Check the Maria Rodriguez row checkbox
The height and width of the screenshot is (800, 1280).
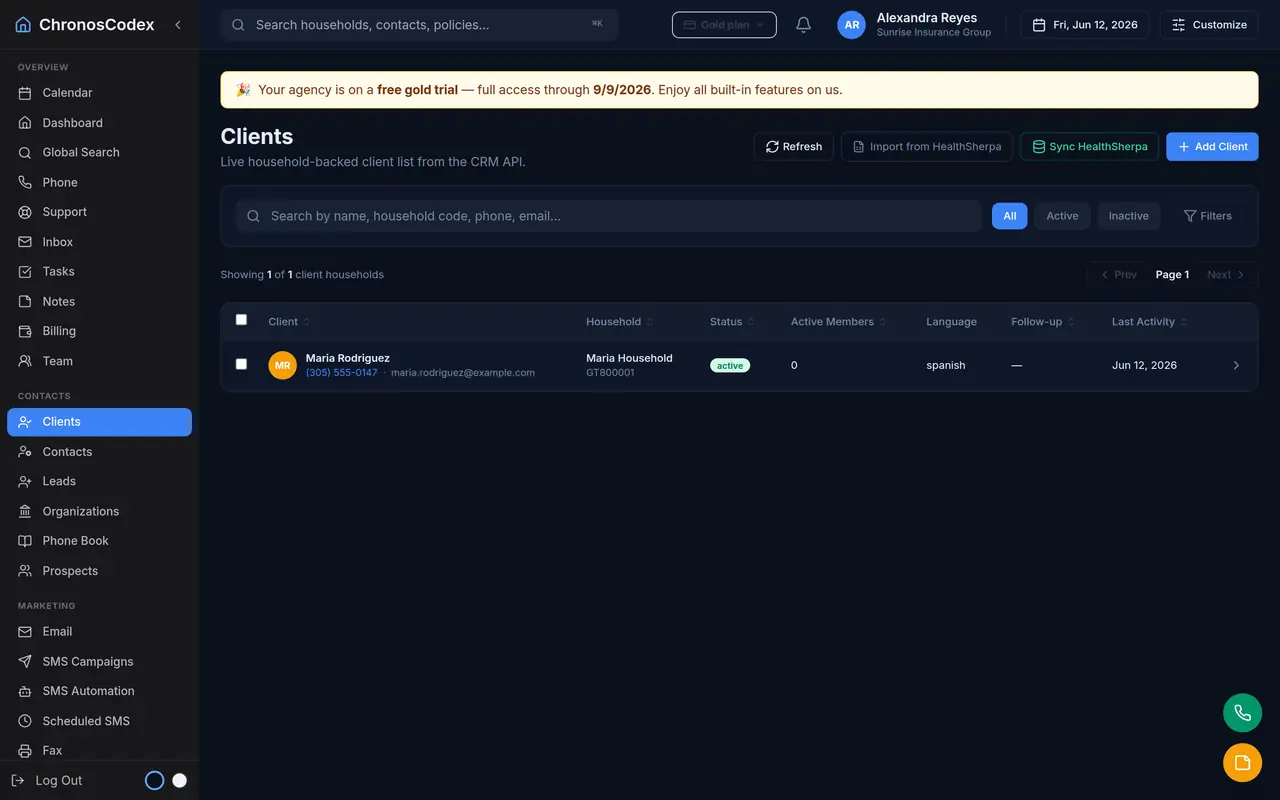click(241, 364)
